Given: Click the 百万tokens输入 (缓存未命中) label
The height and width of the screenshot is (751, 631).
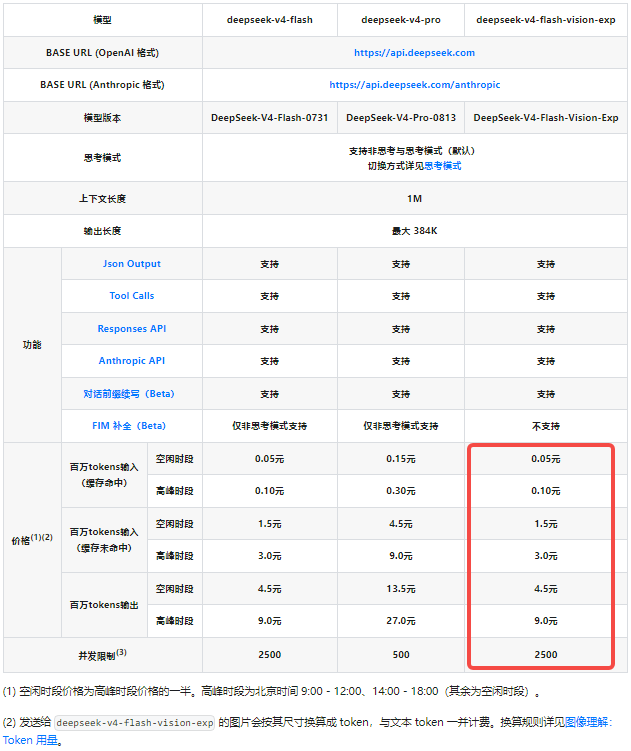Looking at the screenshot, I should tap(104, 540).
